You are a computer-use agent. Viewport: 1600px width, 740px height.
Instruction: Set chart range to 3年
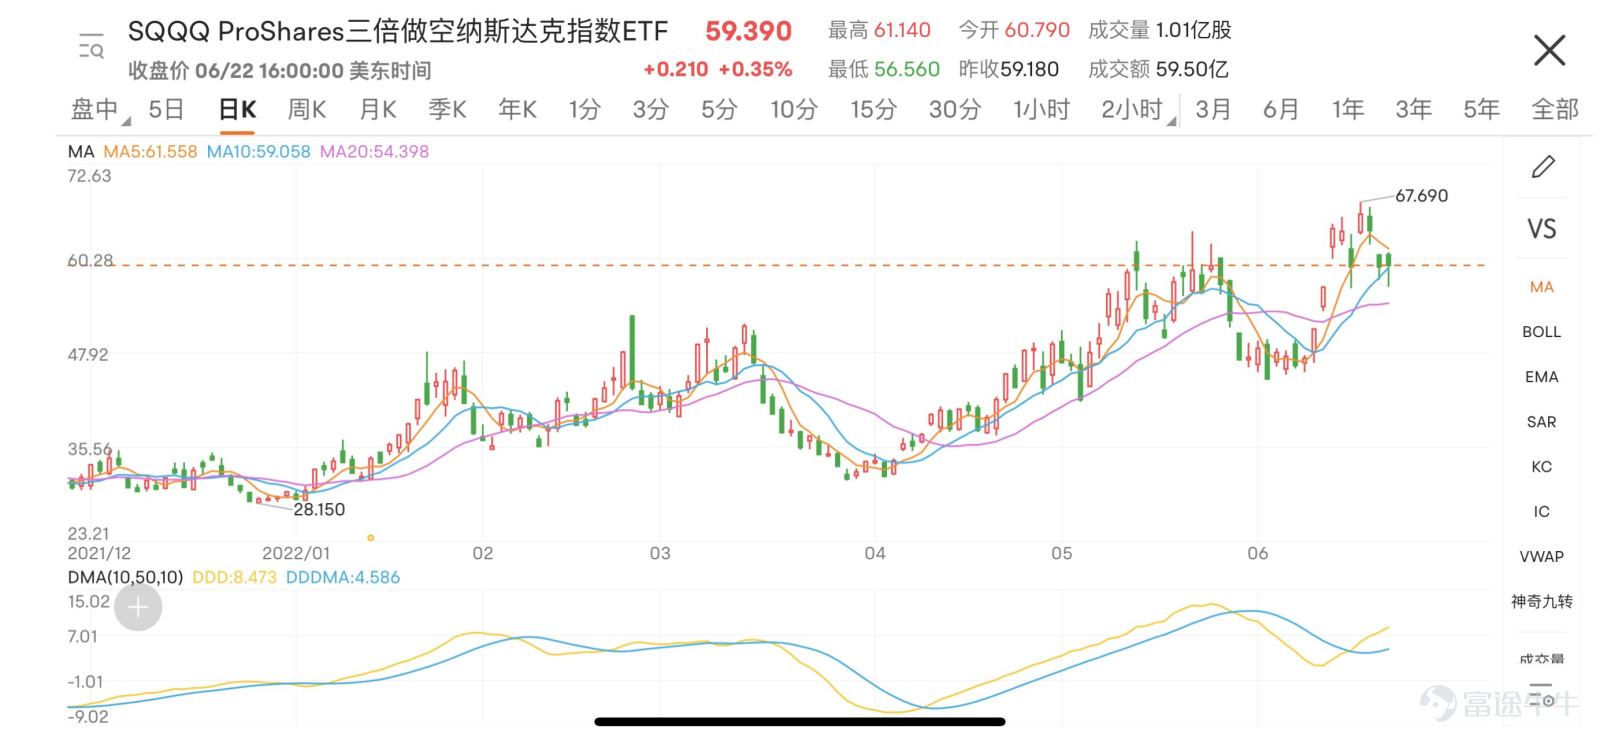[1414, 109]
